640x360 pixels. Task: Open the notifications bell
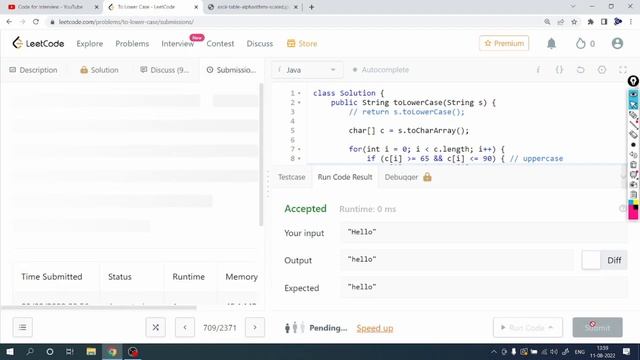click(x=551, y=43)
